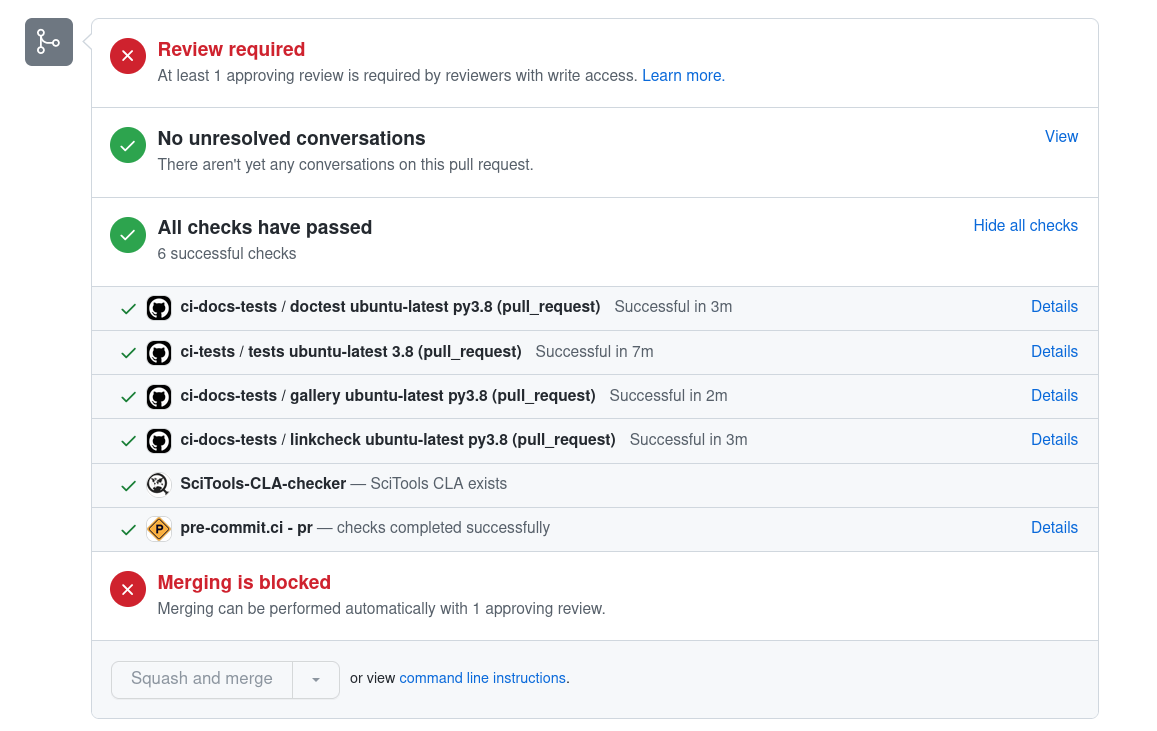Click the SciTools-CLA-checker avatar icon
This screenshot has height=731, width=1157.
(159, 484)
